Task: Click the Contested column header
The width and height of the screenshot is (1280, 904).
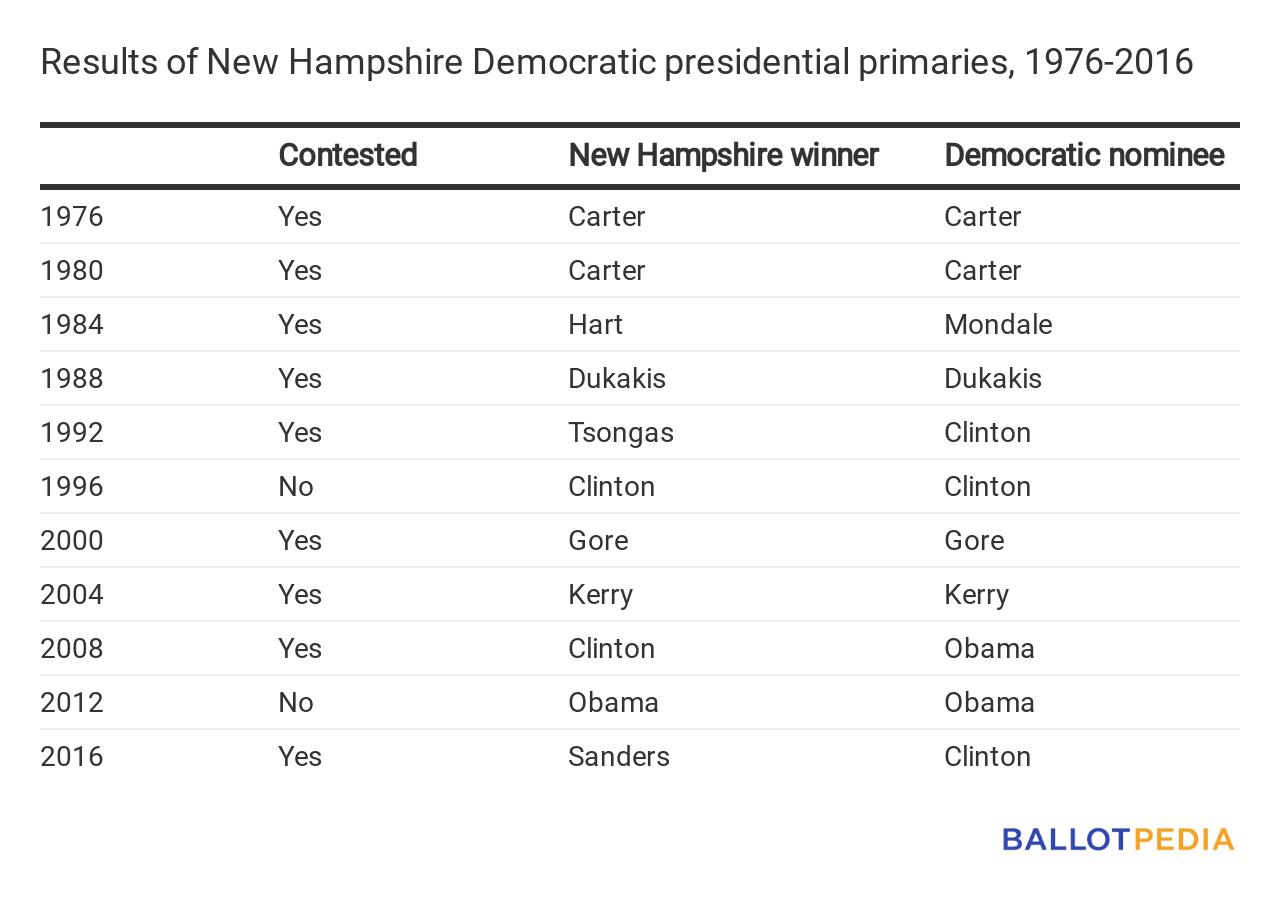Action: (347, 155)
